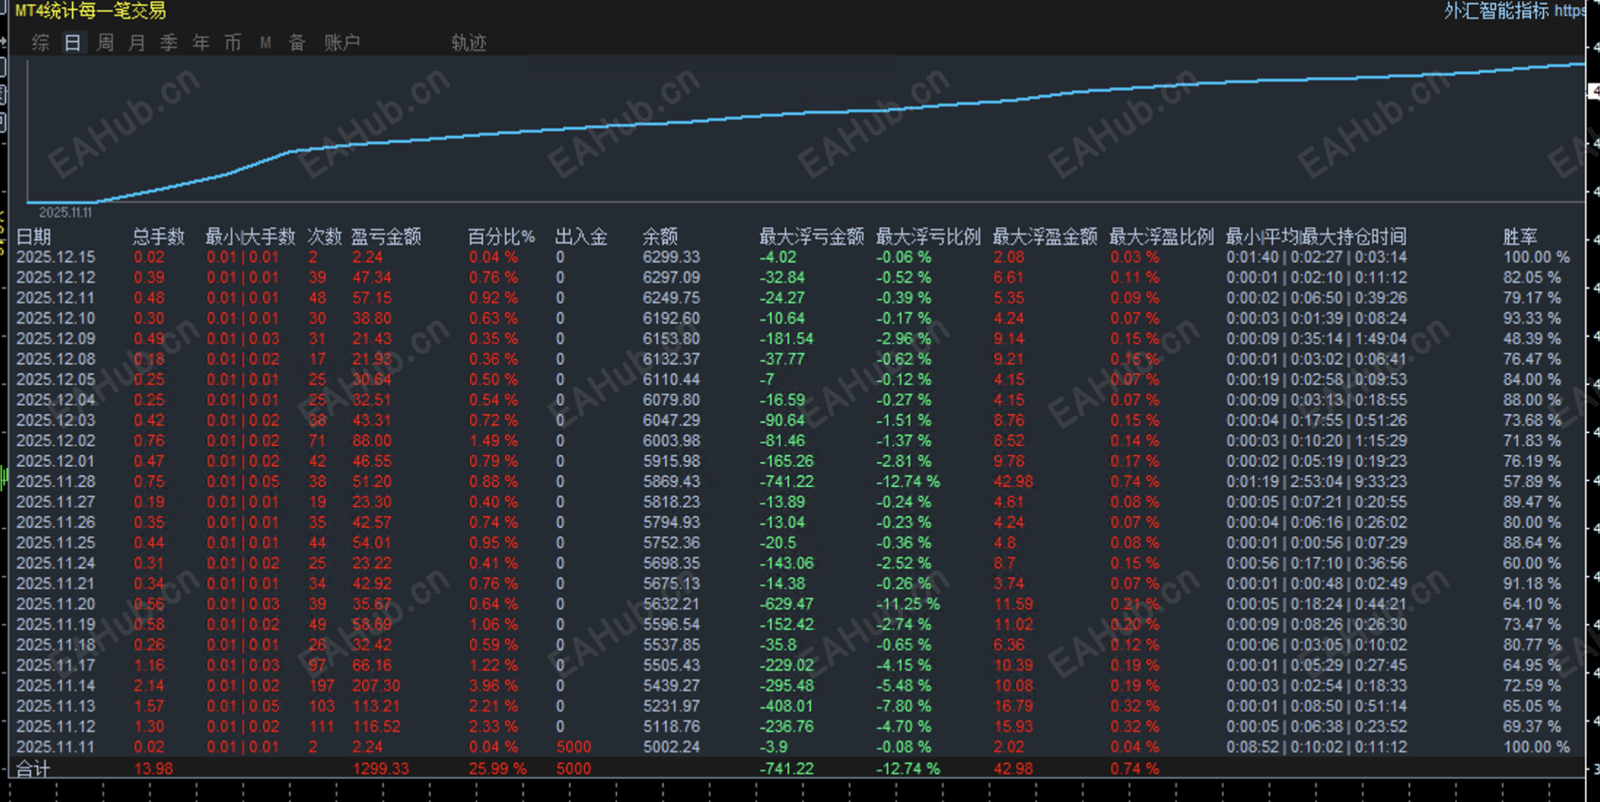
Task: Click the 总手数 column header
Action: [159, 237]
